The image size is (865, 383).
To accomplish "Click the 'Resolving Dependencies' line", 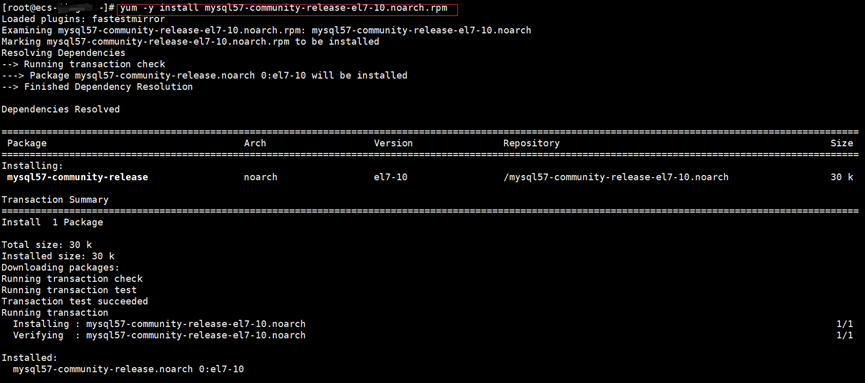I will point(63,53).
